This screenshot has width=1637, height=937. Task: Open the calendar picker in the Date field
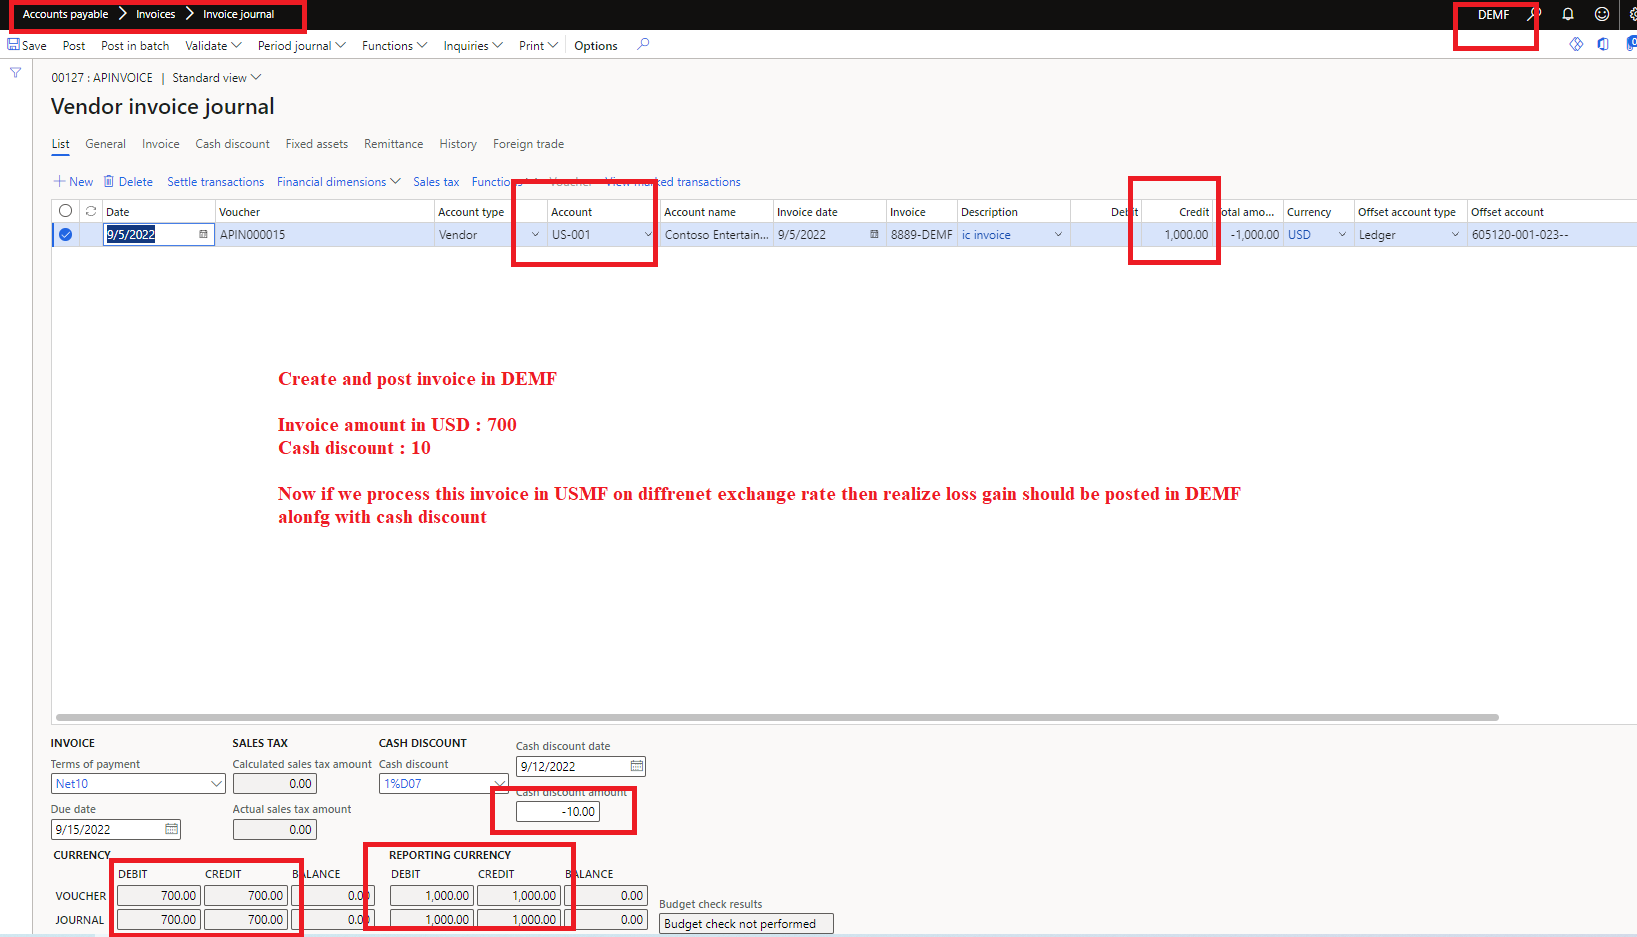pyautogui.click(x=203, y=234)
